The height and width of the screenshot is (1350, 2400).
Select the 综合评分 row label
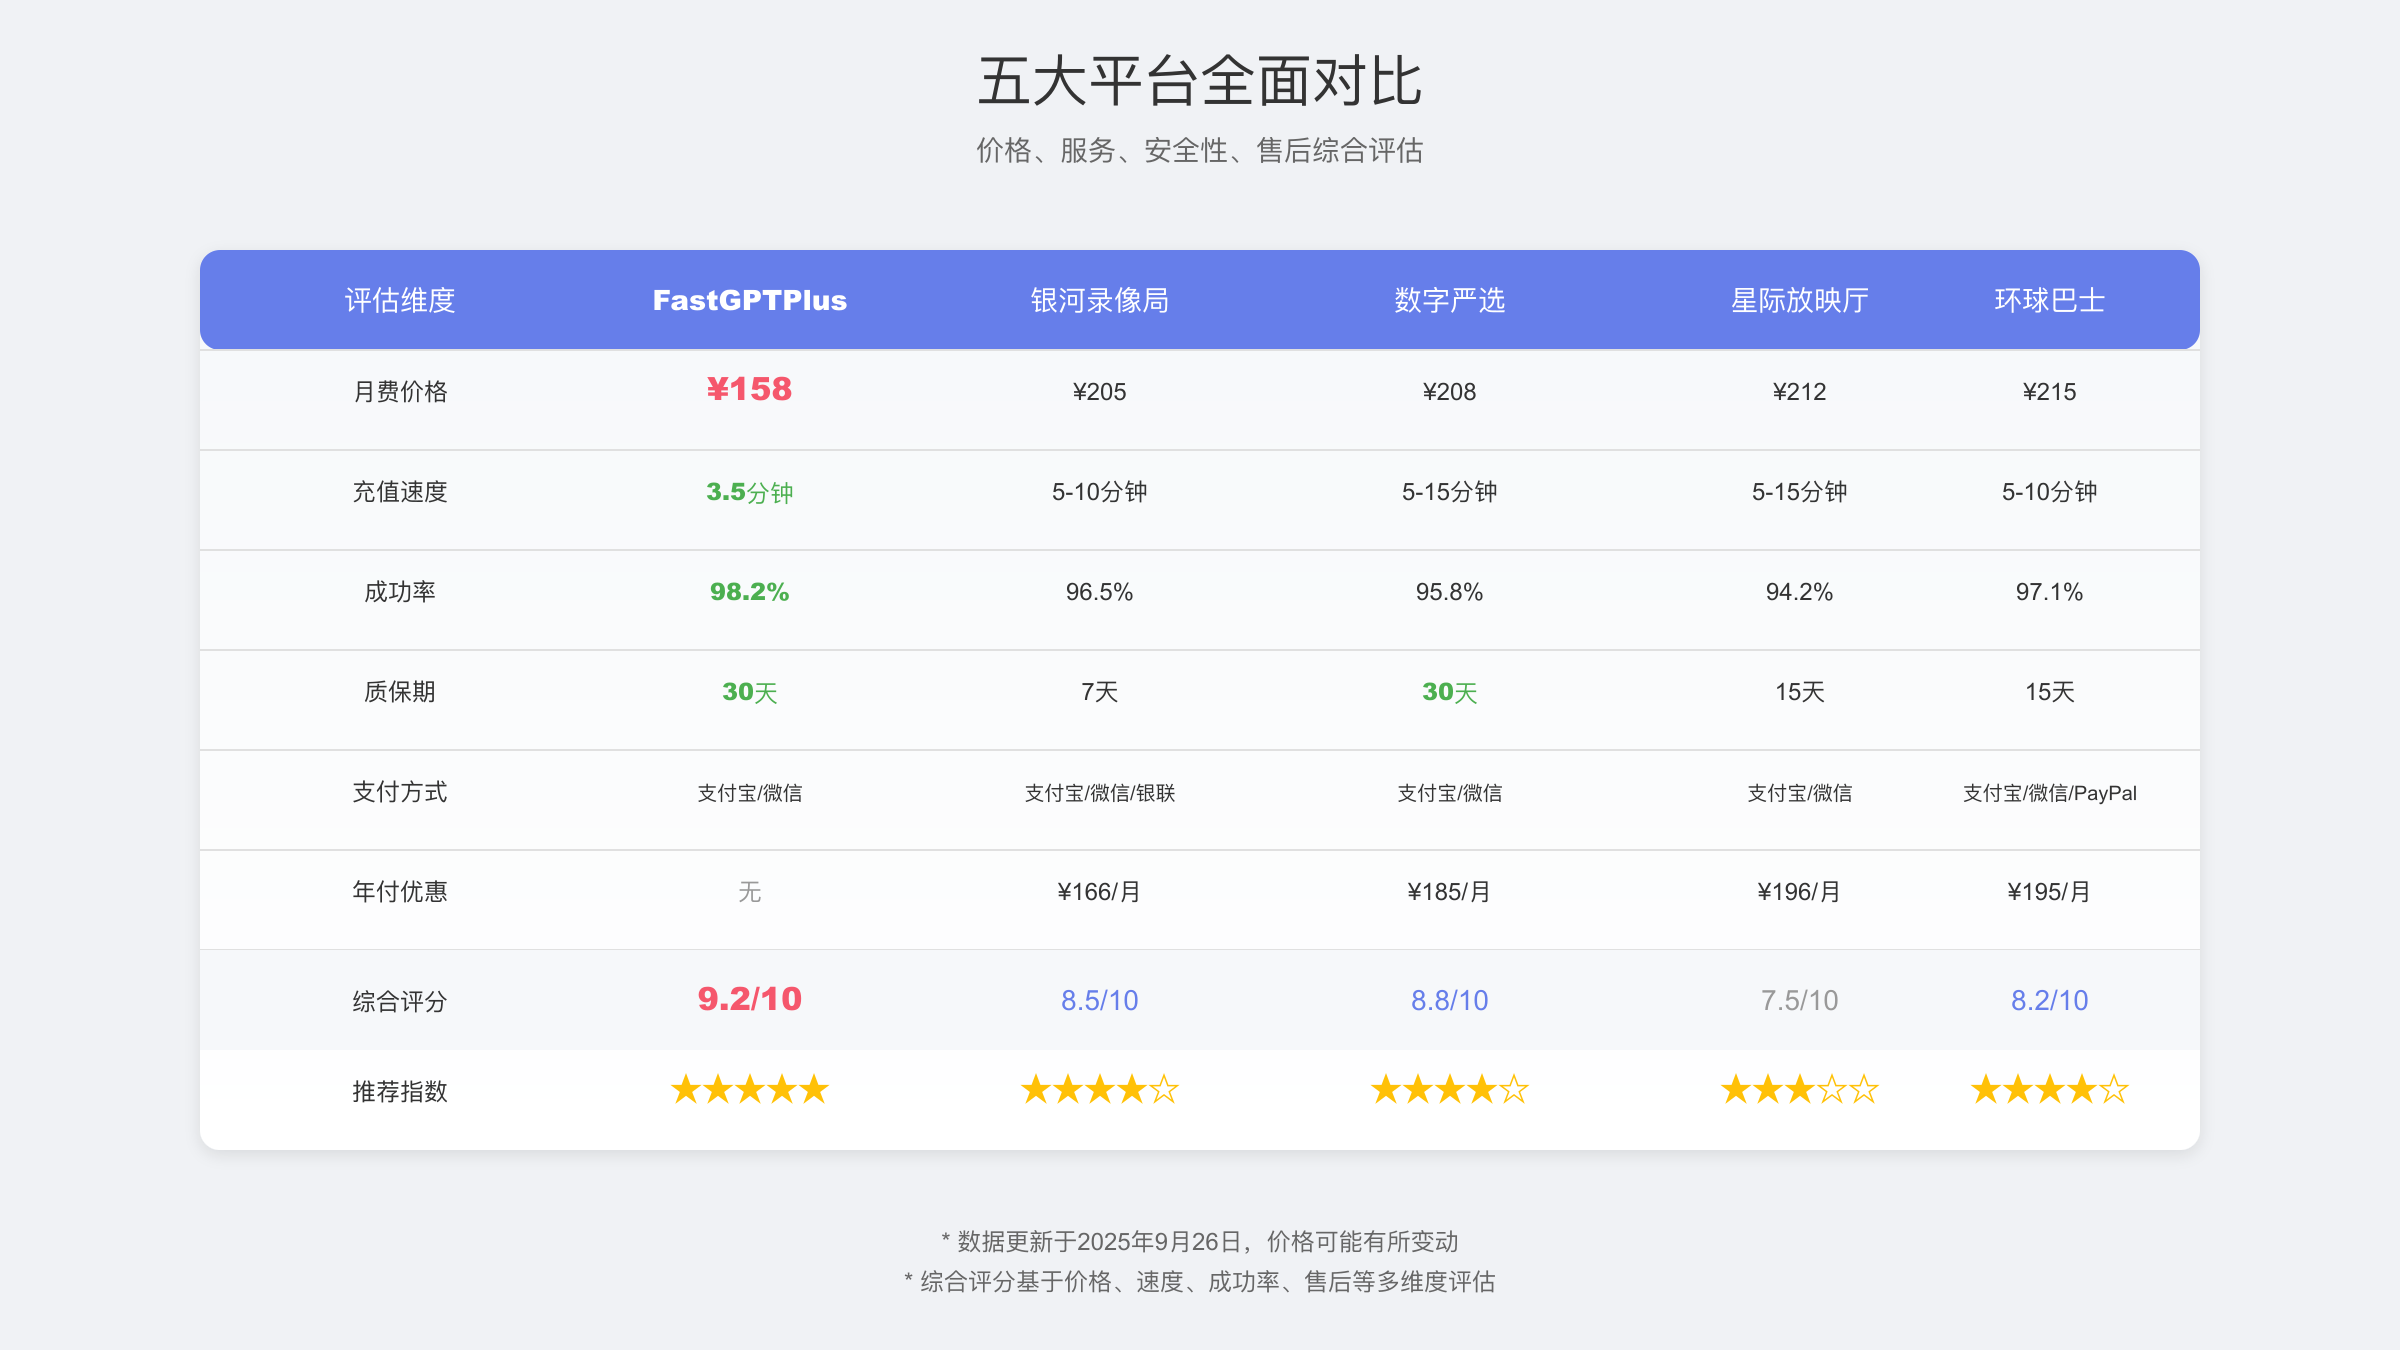click(400, 1001)
